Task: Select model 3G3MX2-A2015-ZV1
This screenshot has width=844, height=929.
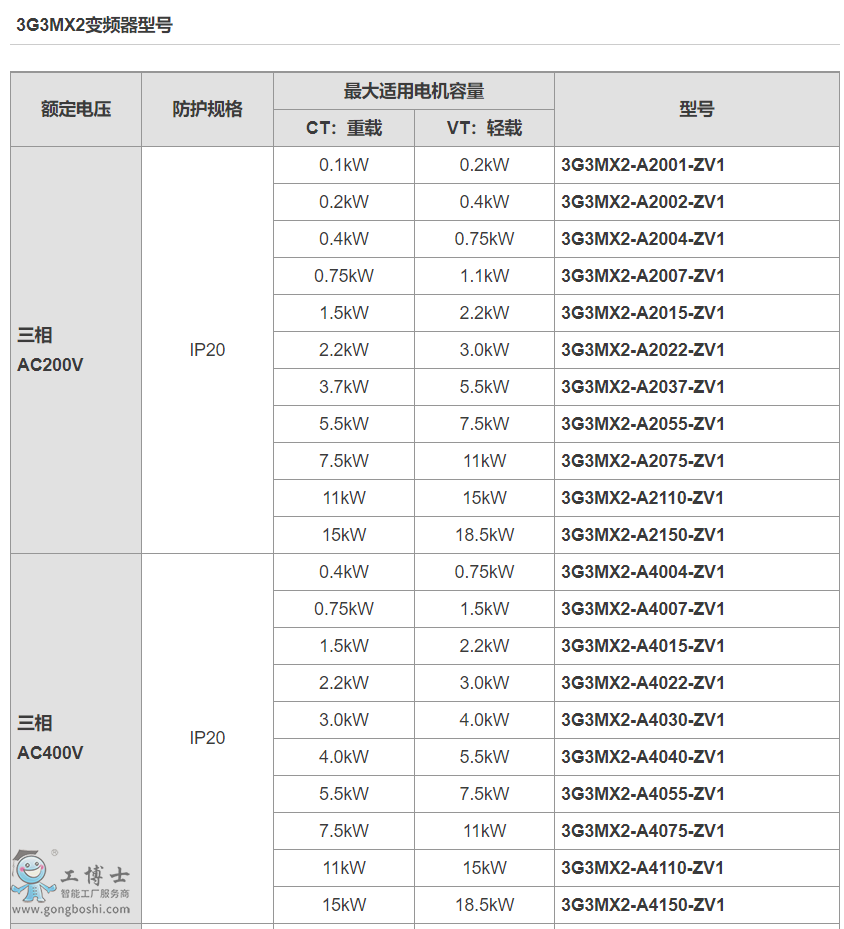Action: click(x=643, y=313)
